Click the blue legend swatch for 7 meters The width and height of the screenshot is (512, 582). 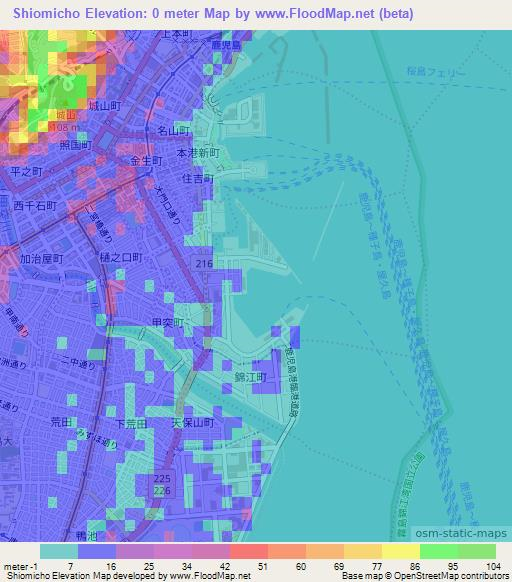tap(97, 551)
